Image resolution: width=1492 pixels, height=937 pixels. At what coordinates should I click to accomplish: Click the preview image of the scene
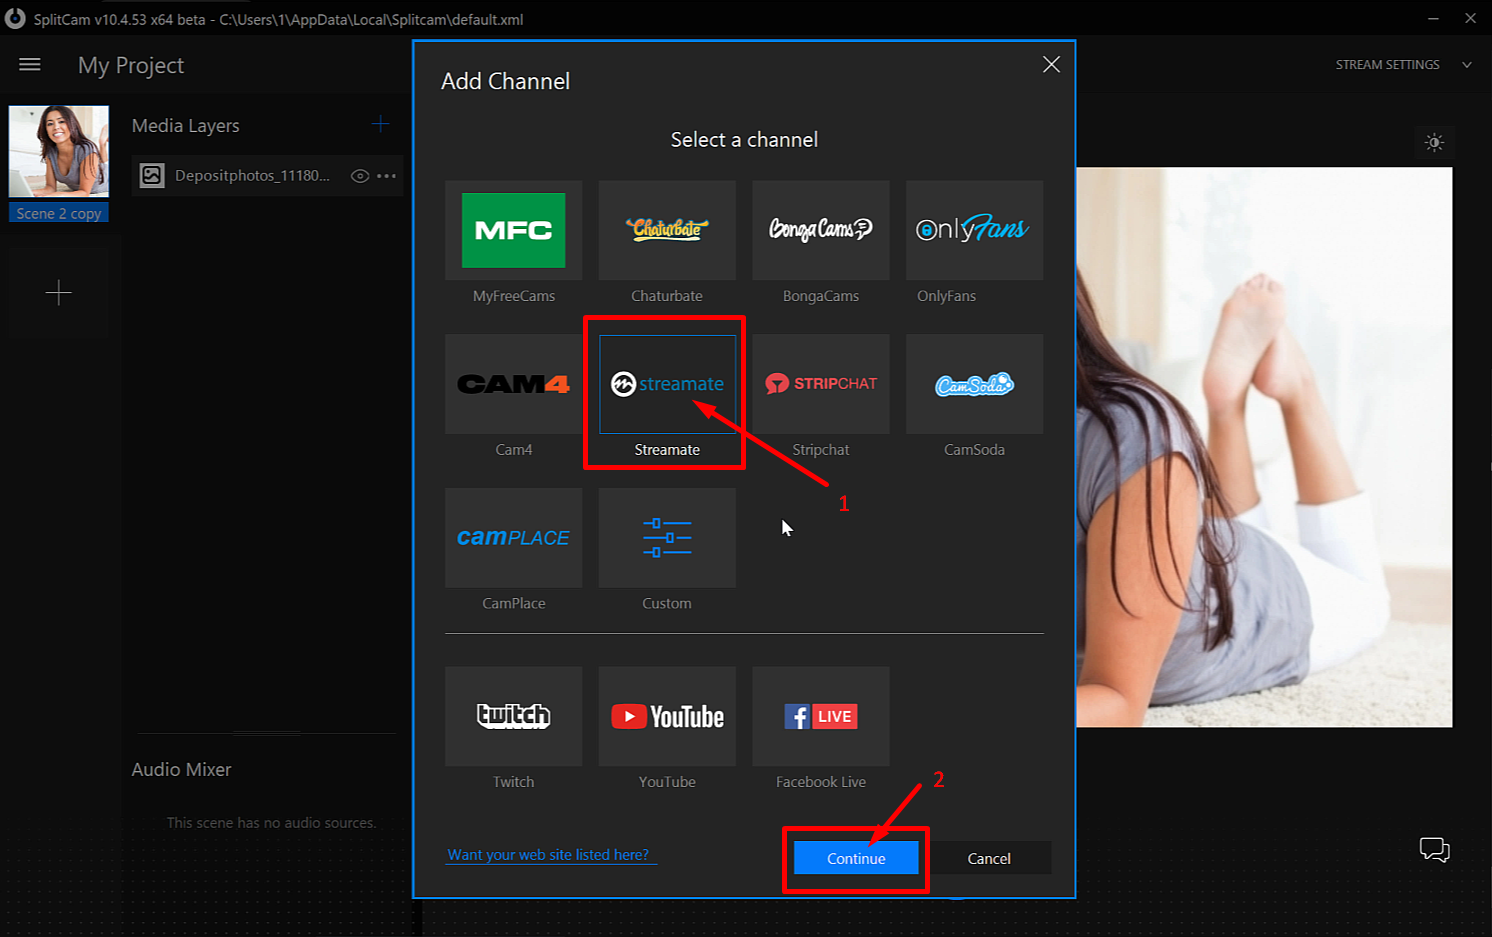coord(1264,447)
